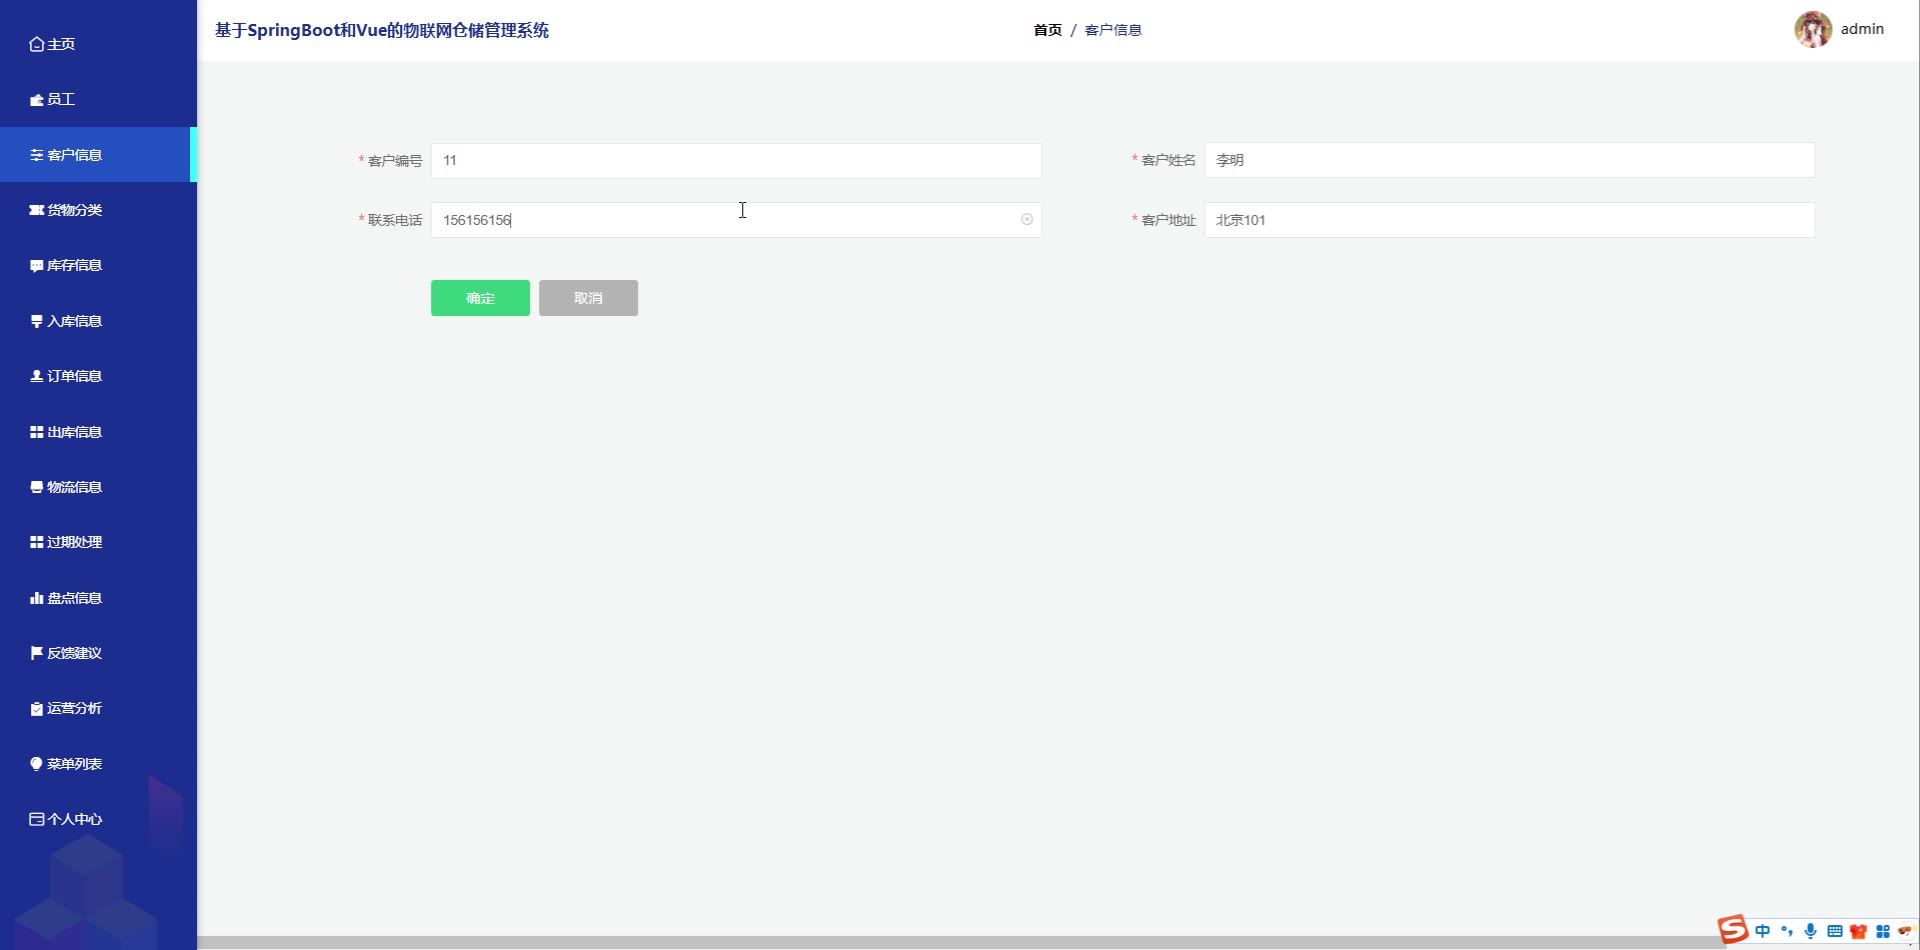Click the 出库信息 grid icon

coord(37,432)
